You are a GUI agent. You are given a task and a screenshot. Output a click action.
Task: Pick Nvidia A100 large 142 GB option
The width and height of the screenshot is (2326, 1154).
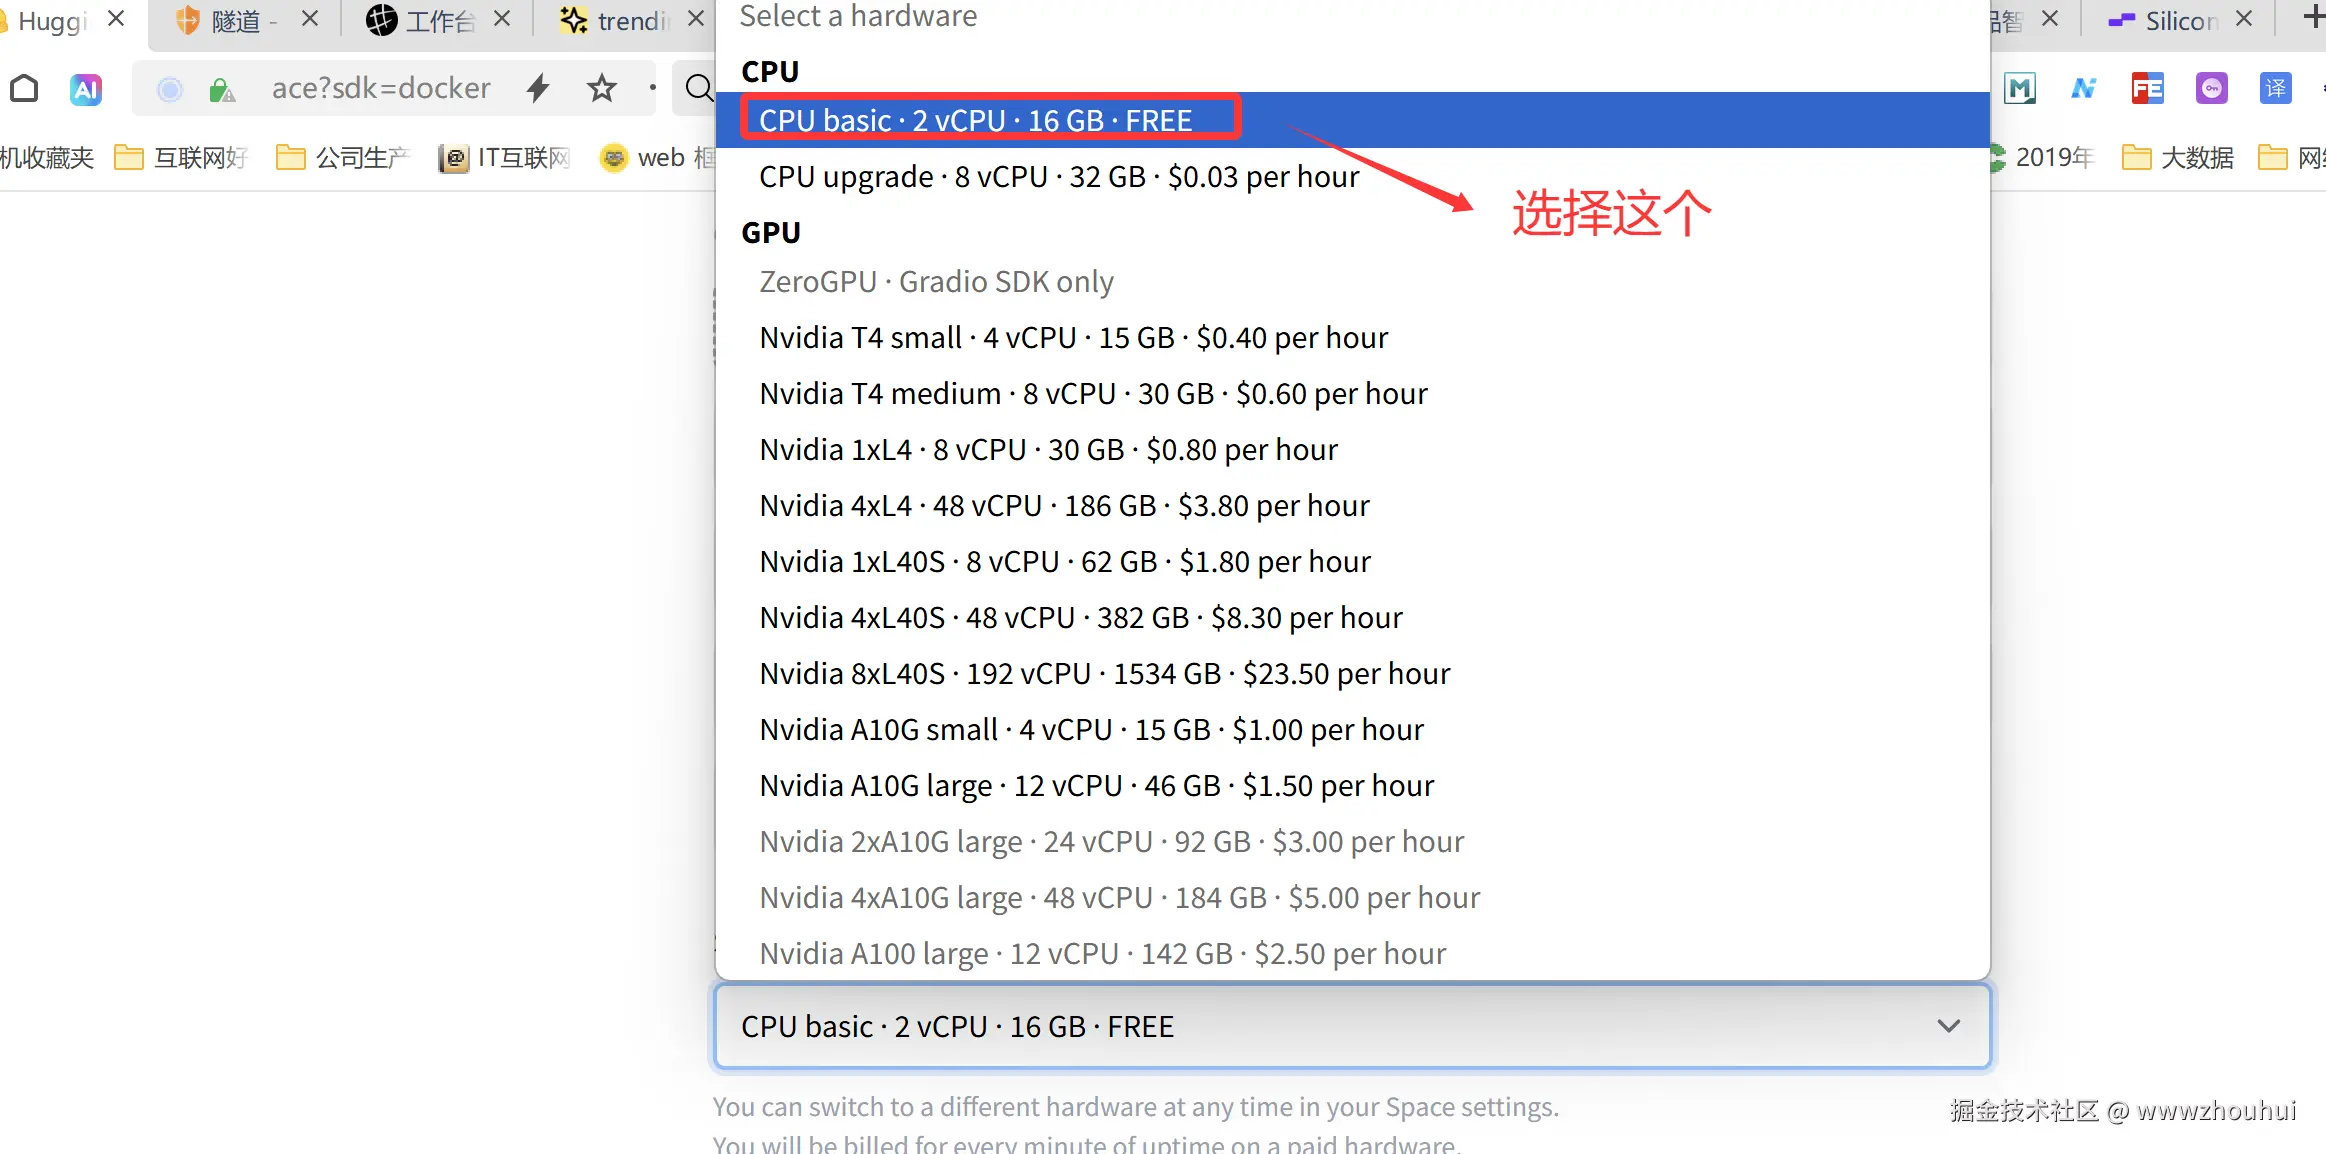click(1352, 953)
